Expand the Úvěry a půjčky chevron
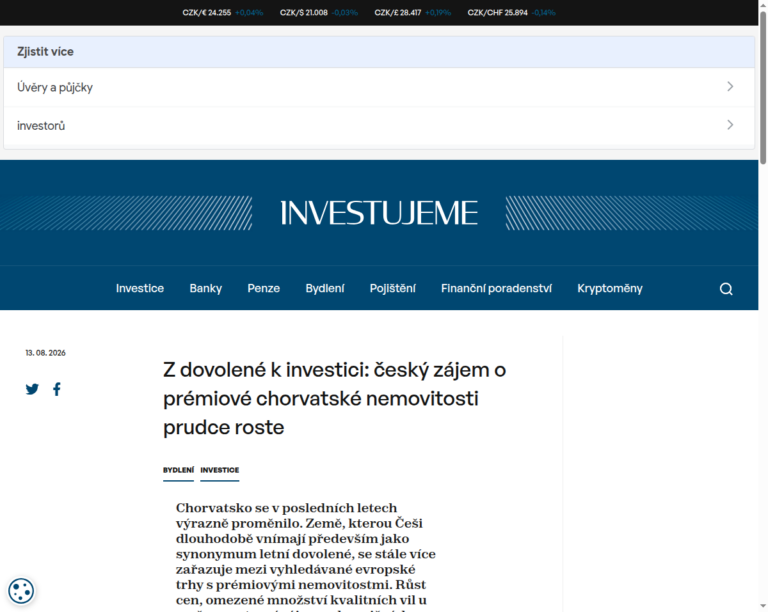The width and height of the screenshot is (768, 612). pyautogui.click(x=730, y=87)
